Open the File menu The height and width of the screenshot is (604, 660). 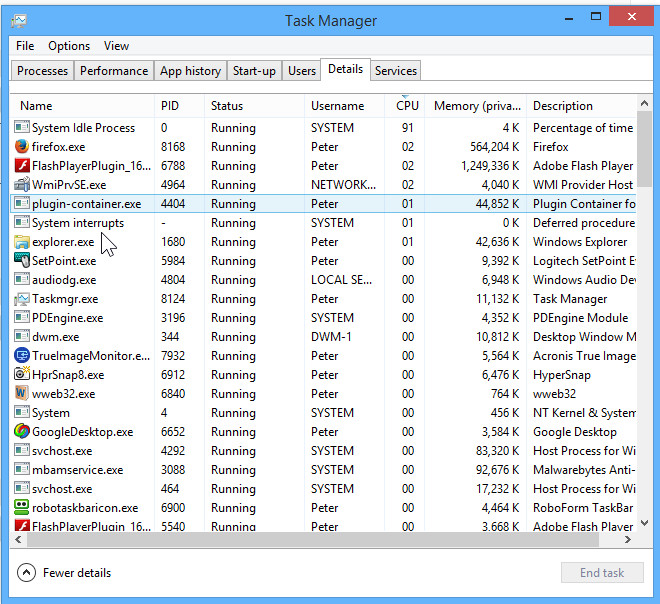(x=25, y=46)
